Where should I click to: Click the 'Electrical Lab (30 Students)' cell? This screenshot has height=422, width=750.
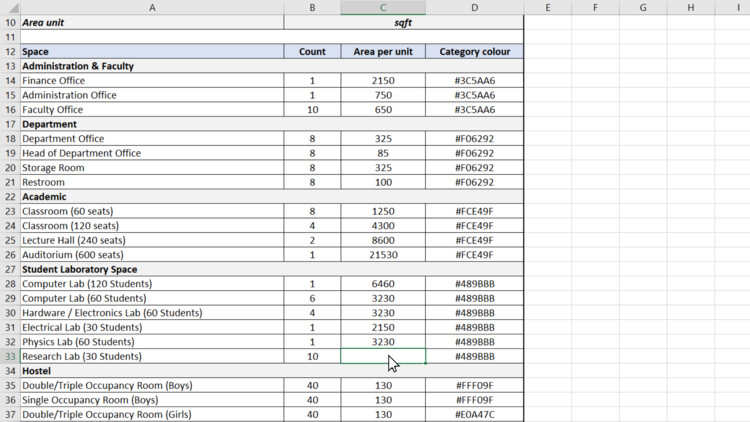tap(152, 327)
